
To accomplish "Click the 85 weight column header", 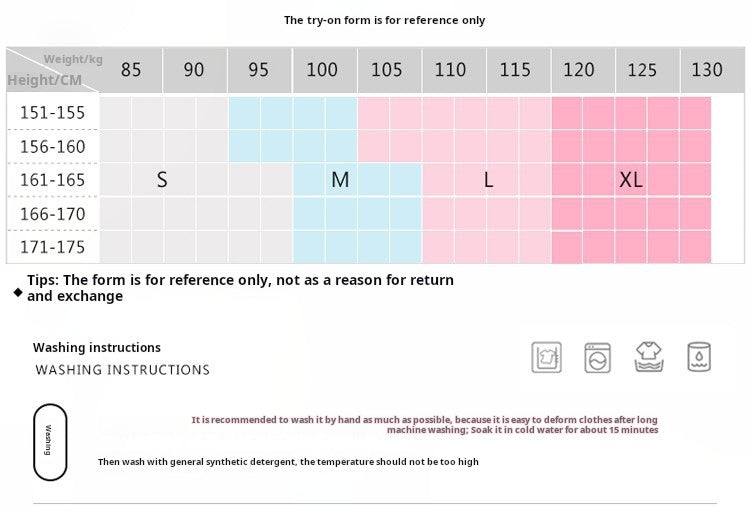I will [131, 70].
